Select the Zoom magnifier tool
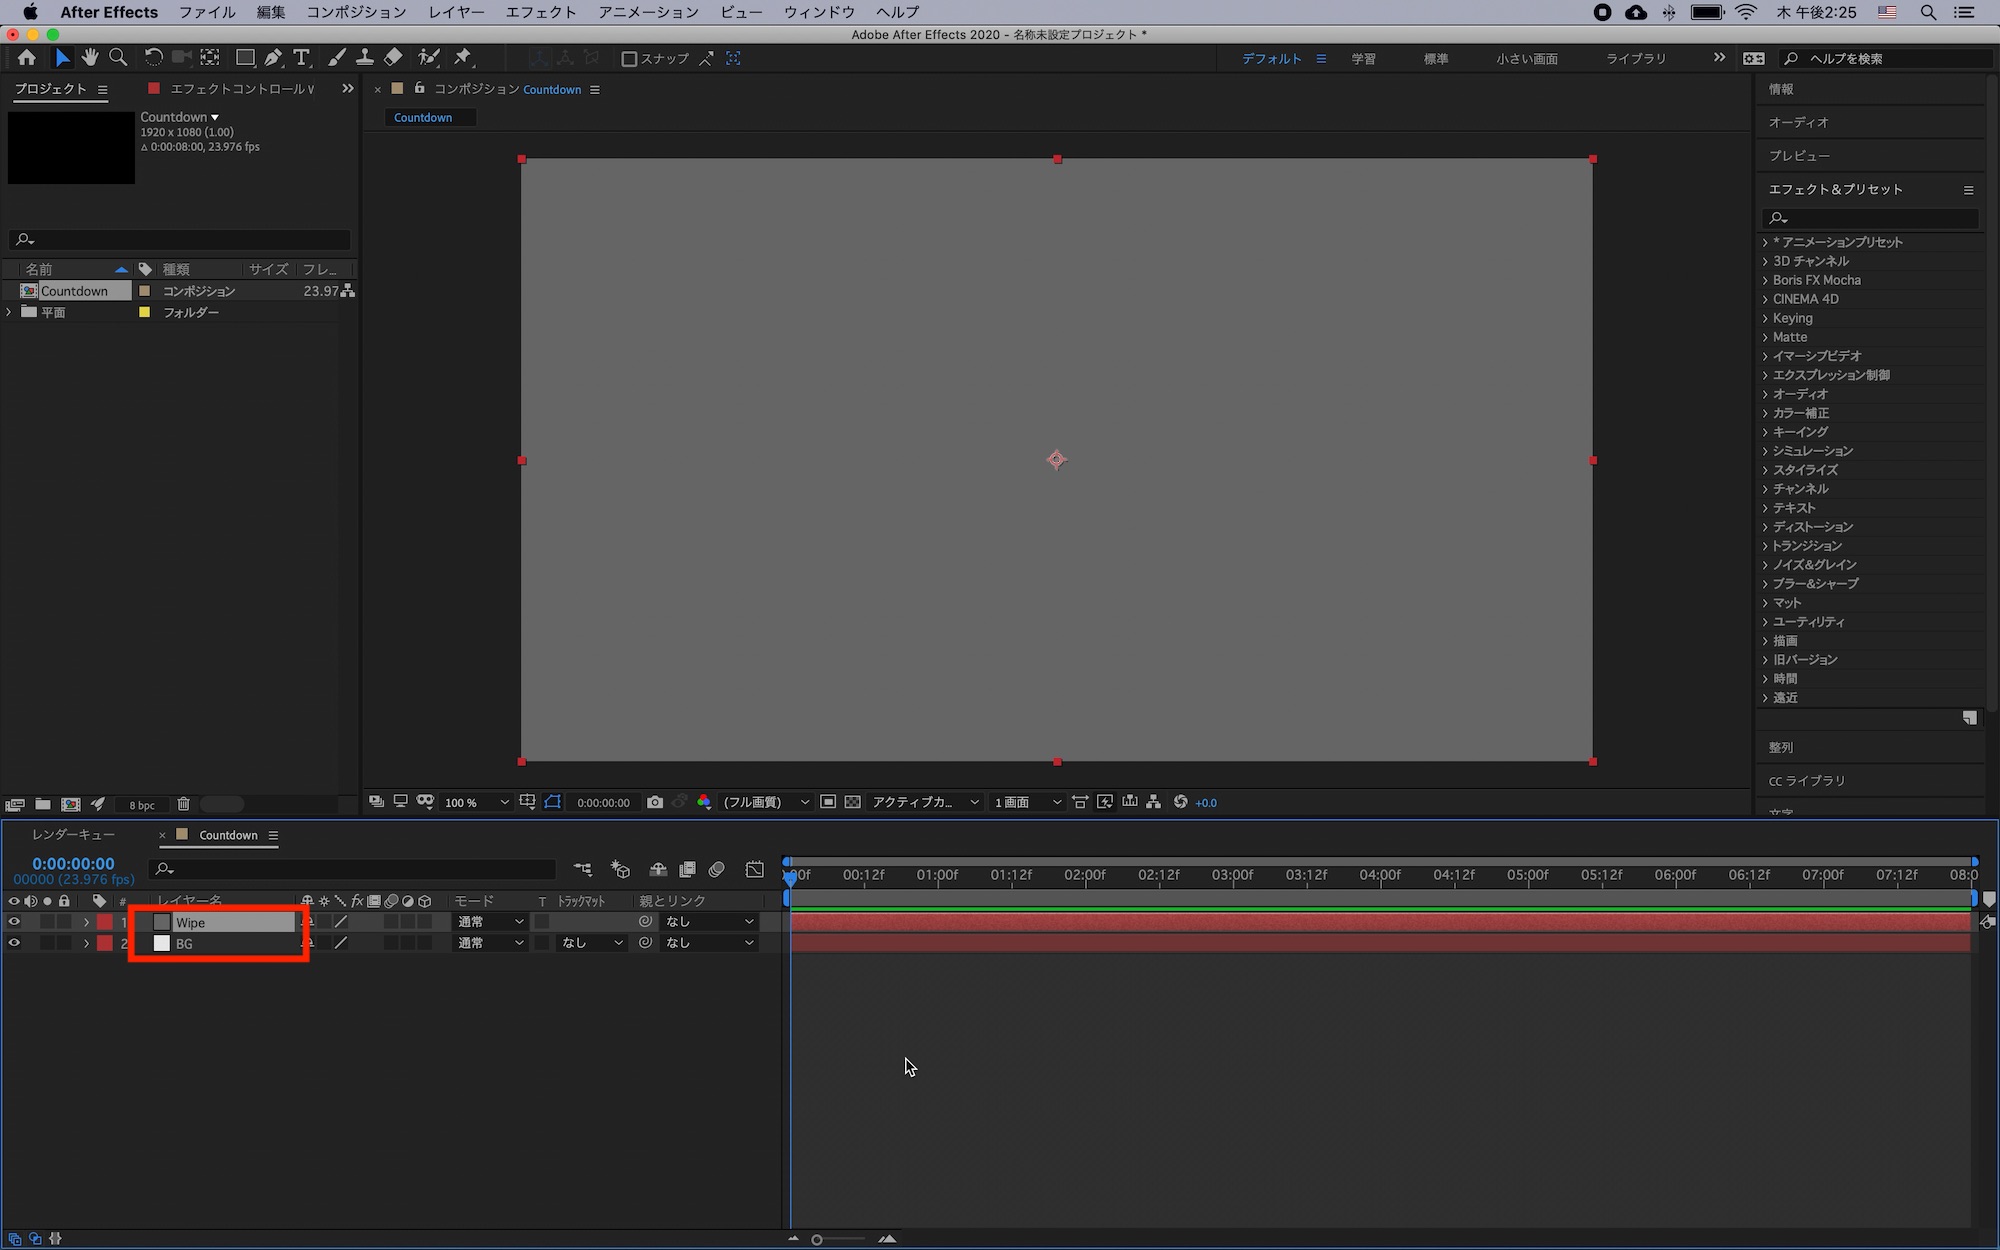2000x1250 pixels. pyautogui.click(x=118, y=58)
